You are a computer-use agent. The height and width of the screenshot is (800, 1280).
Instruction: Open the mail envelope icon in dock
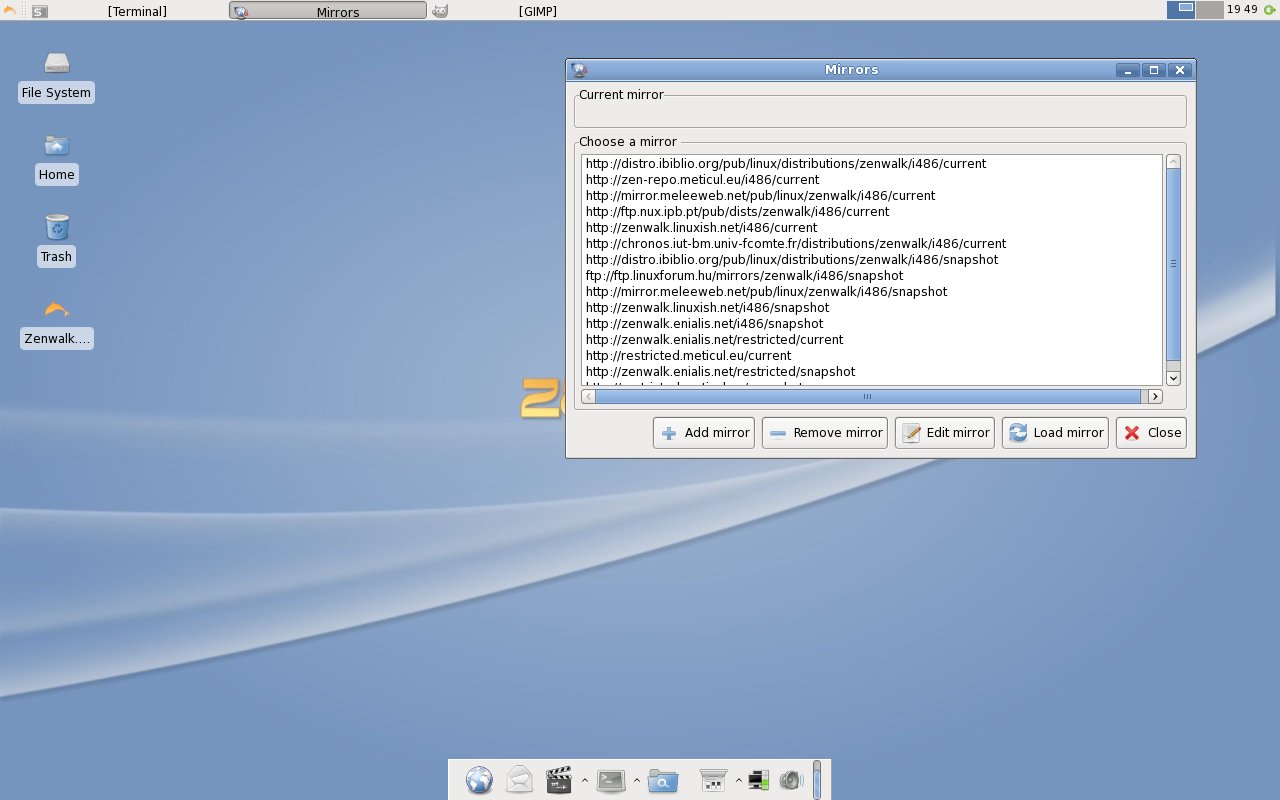click(519, 780)
